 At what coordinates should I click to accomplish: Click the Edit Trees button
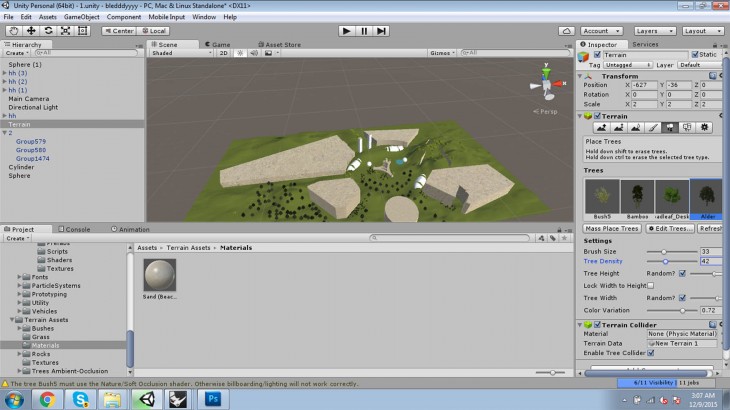coord(669,229)
